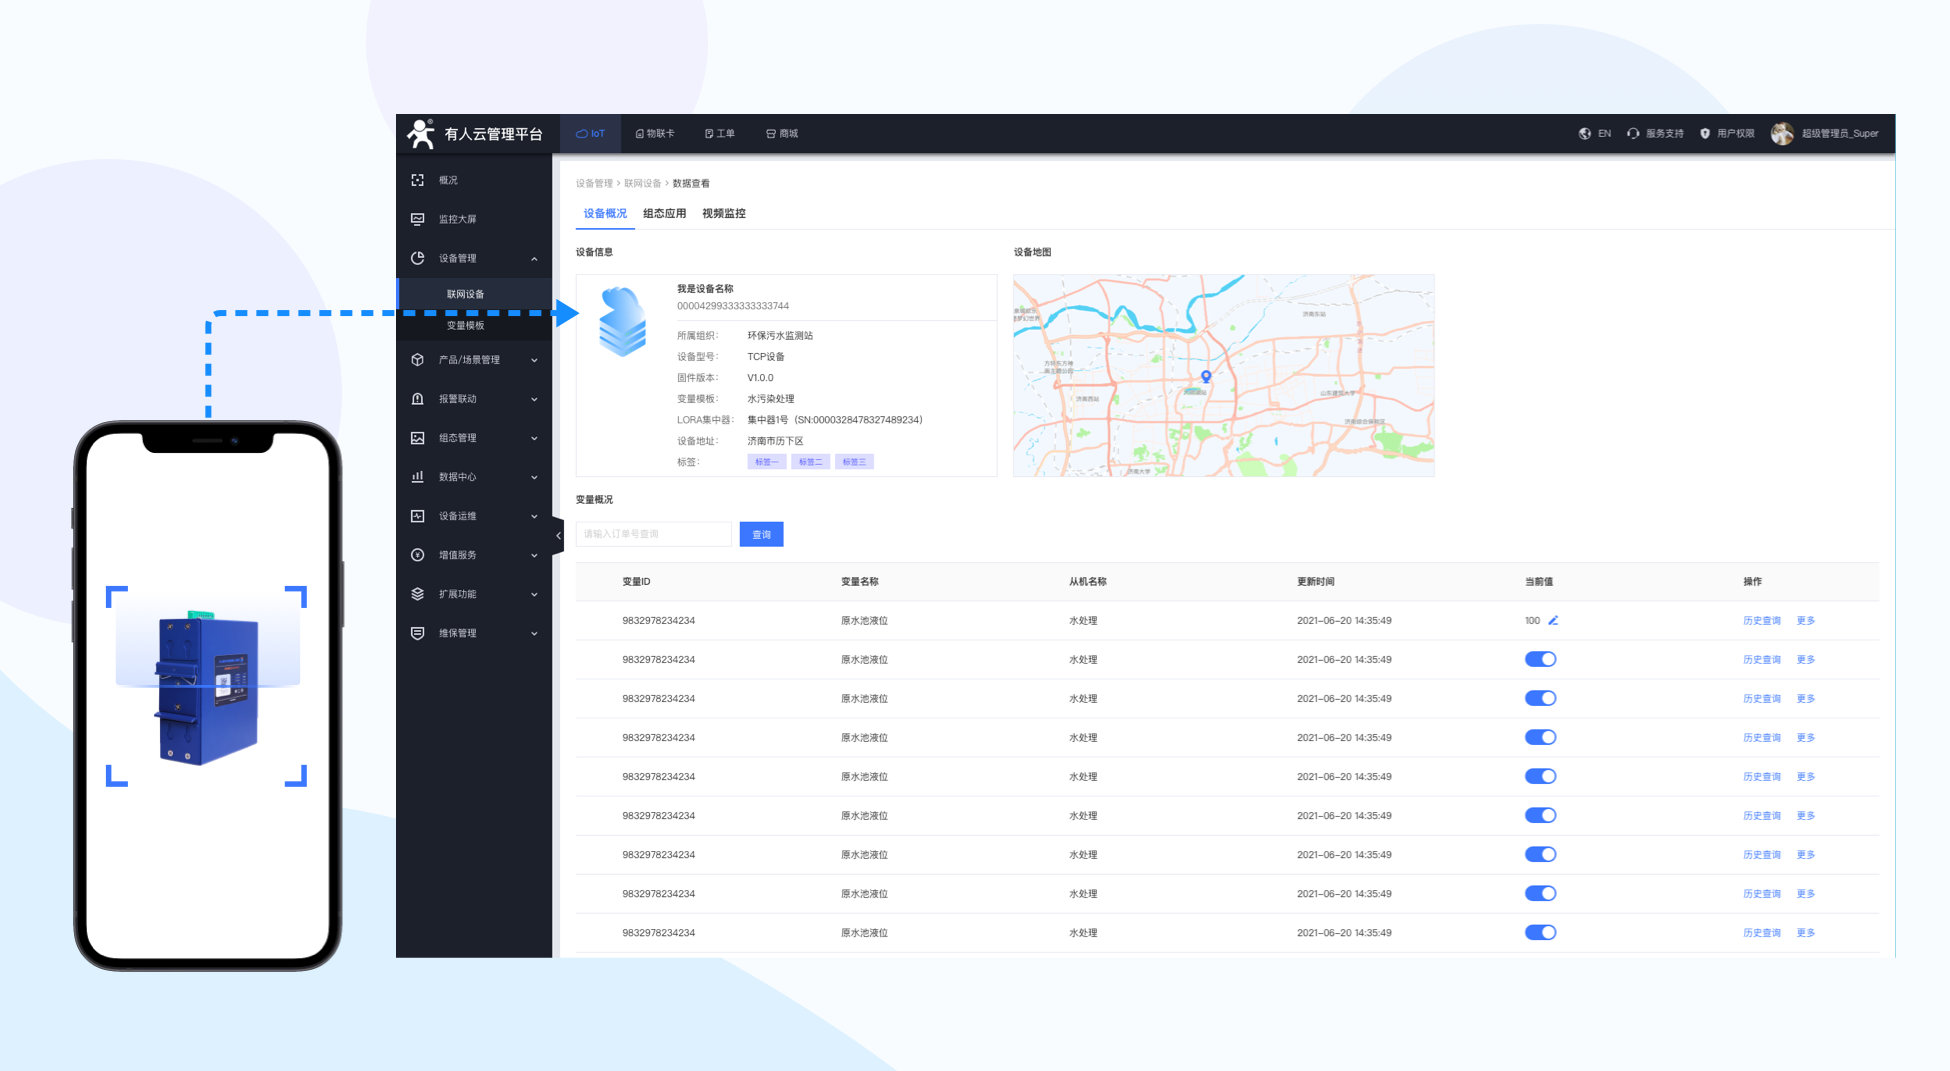This screenshot has height=1071, width=1950.
Task: Click 设备管理 in the breadcrumb
Action: (594, 183)
